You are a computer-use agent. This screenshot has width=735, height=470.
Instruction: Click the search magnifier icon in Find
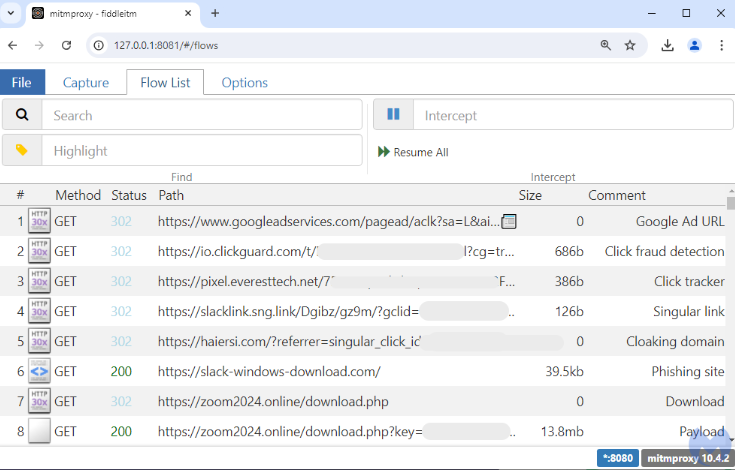tap(22, 114)
